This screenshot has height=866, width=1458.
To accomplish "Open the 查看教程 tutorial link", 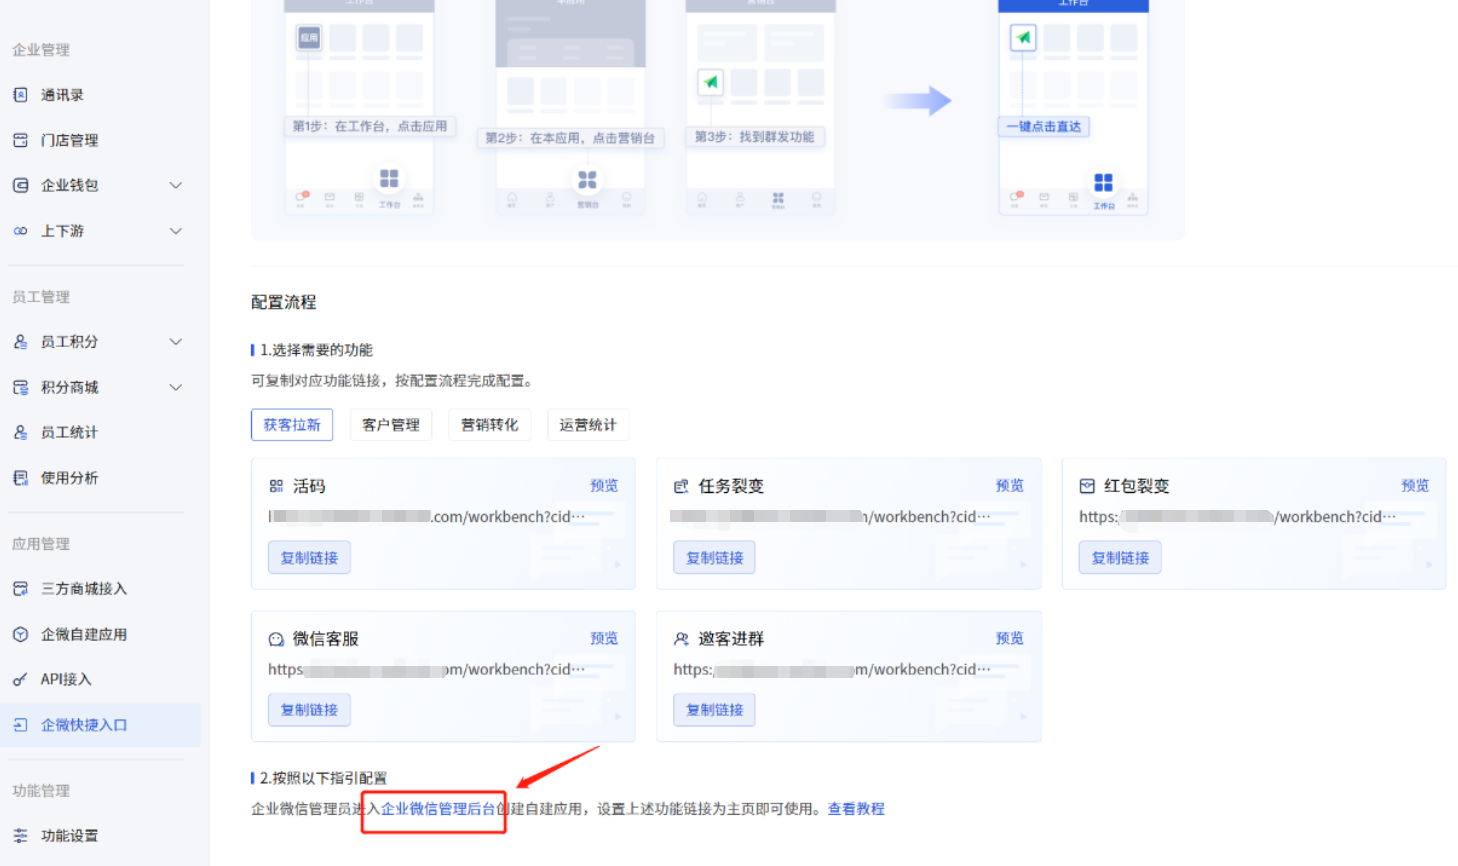I will (856, 809).
